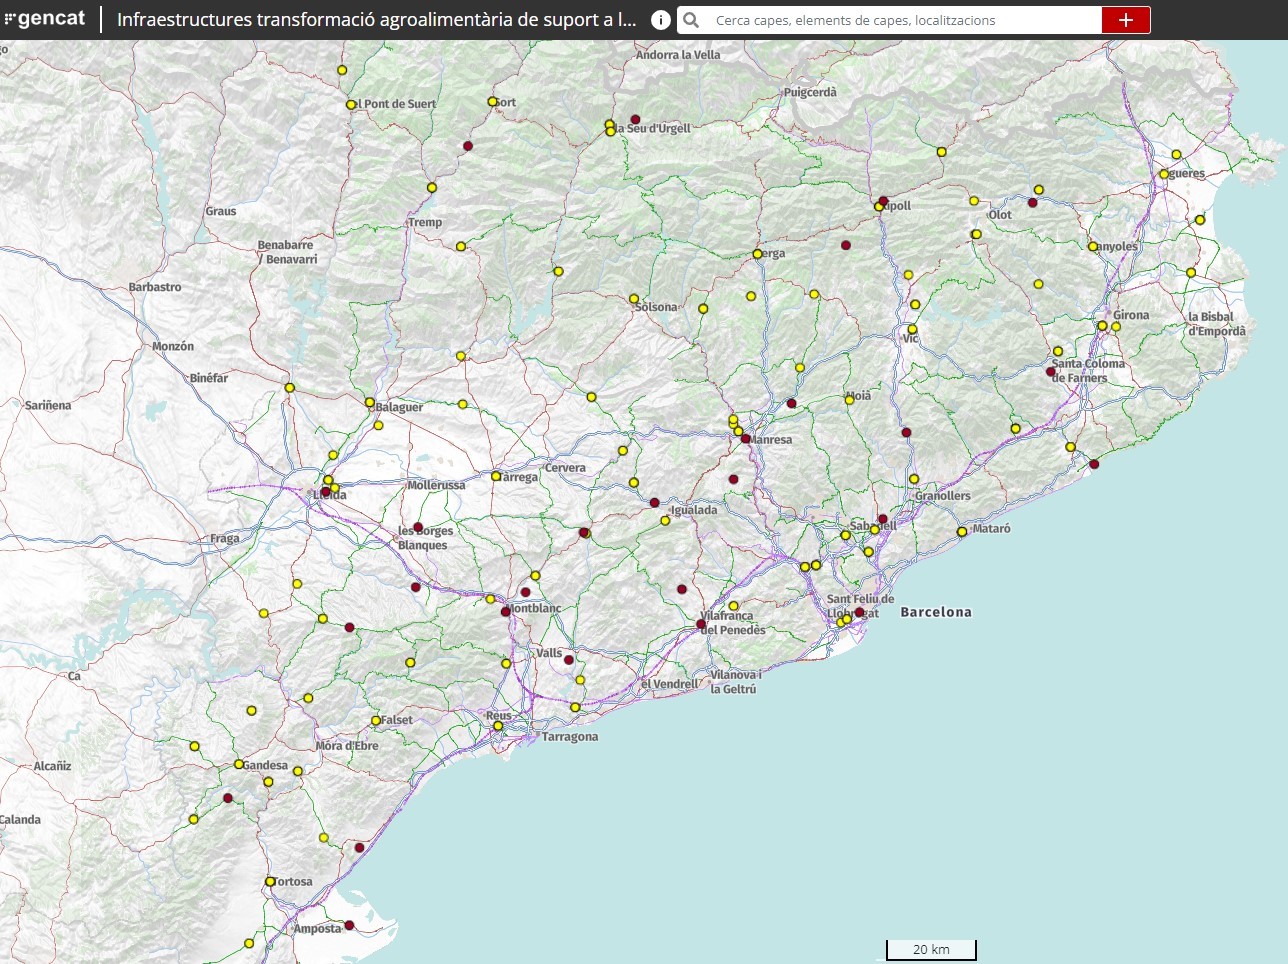Select dark red marker at Ripoll
This screenshot has height=964, width=1288.
(x=883, y=201)
